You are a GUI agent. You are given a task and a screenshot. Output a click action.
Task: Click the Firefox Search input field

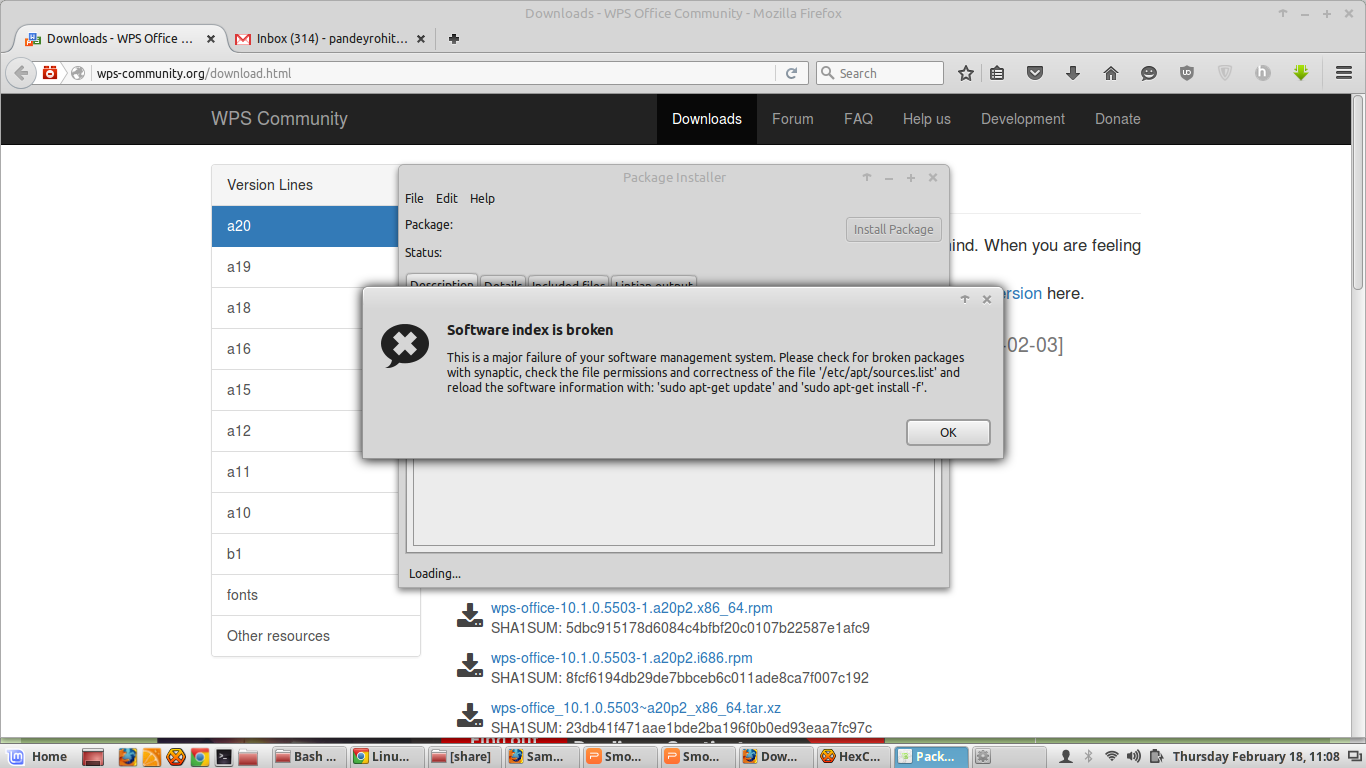coord(880,73)
